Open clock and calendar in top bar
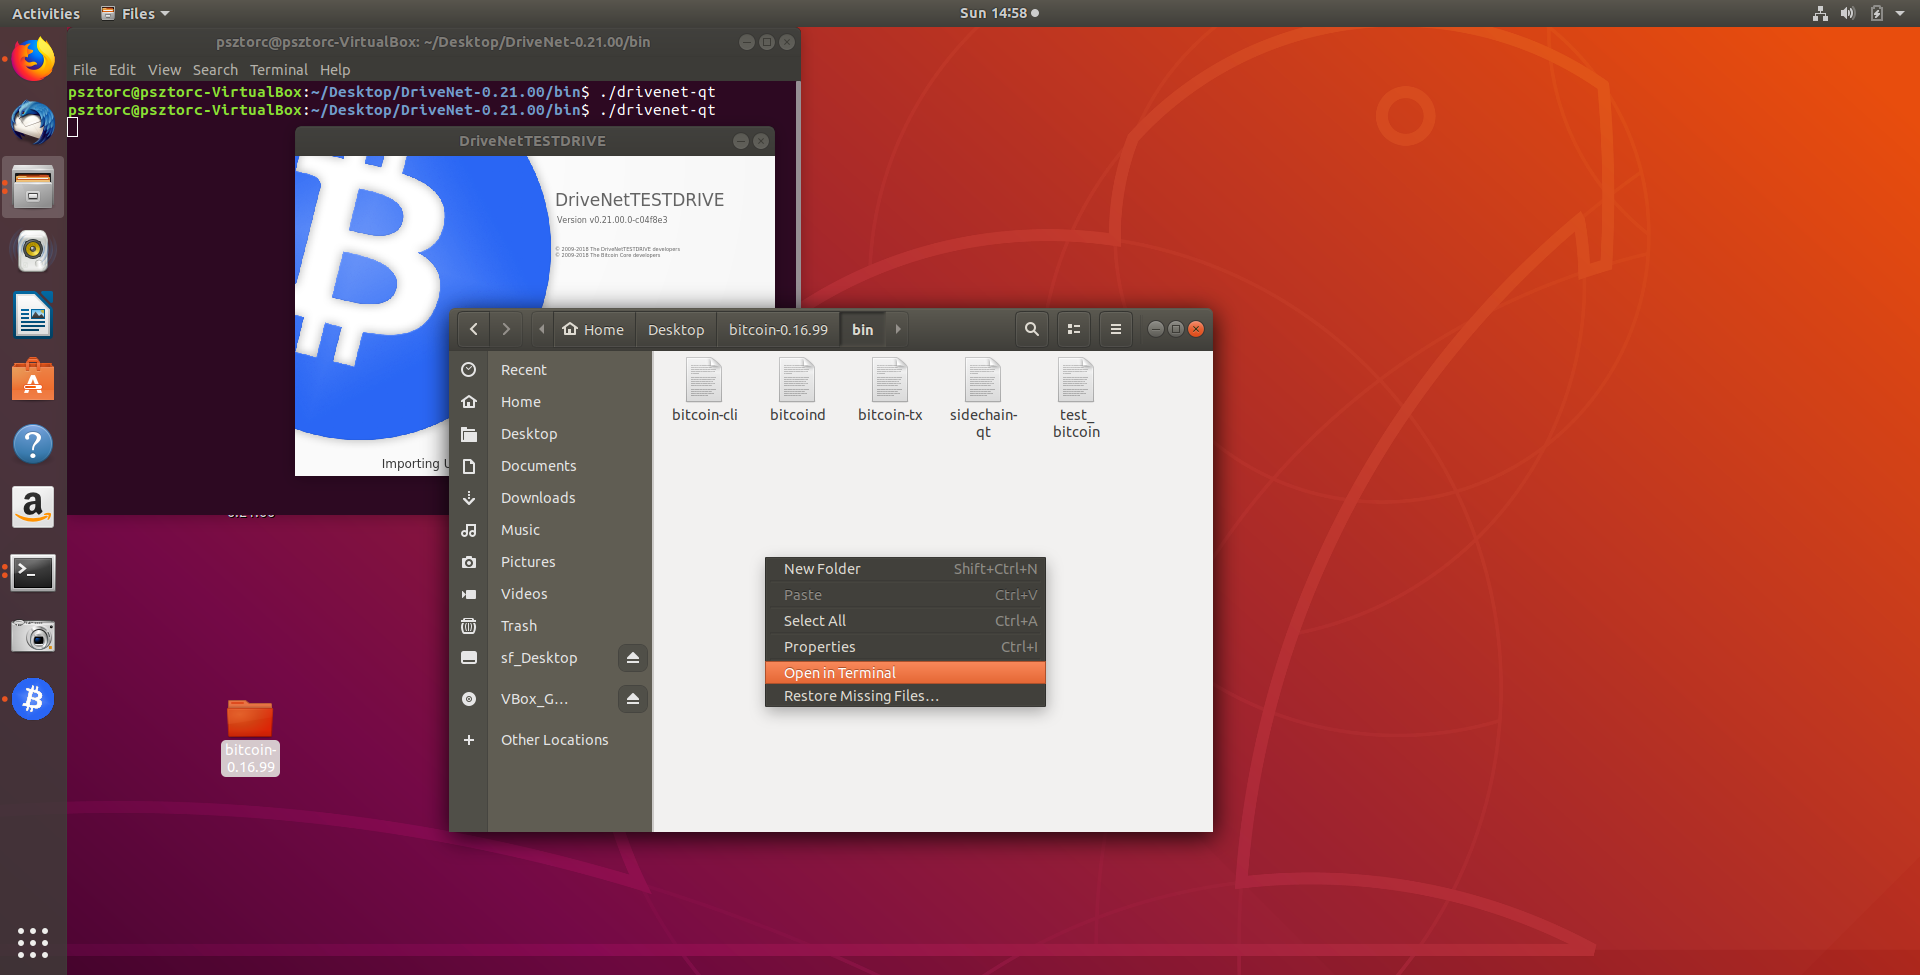Screen dimensions: 1920x975 coord(999,13)
